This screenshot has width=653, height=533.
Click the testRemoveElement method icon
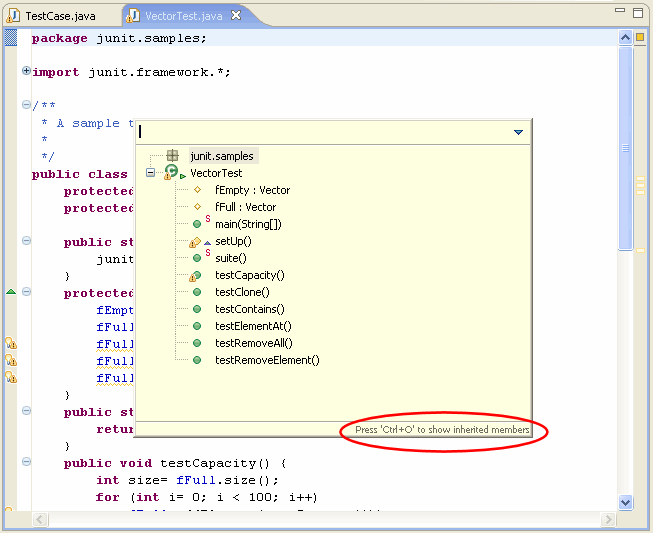coord(197,360)
